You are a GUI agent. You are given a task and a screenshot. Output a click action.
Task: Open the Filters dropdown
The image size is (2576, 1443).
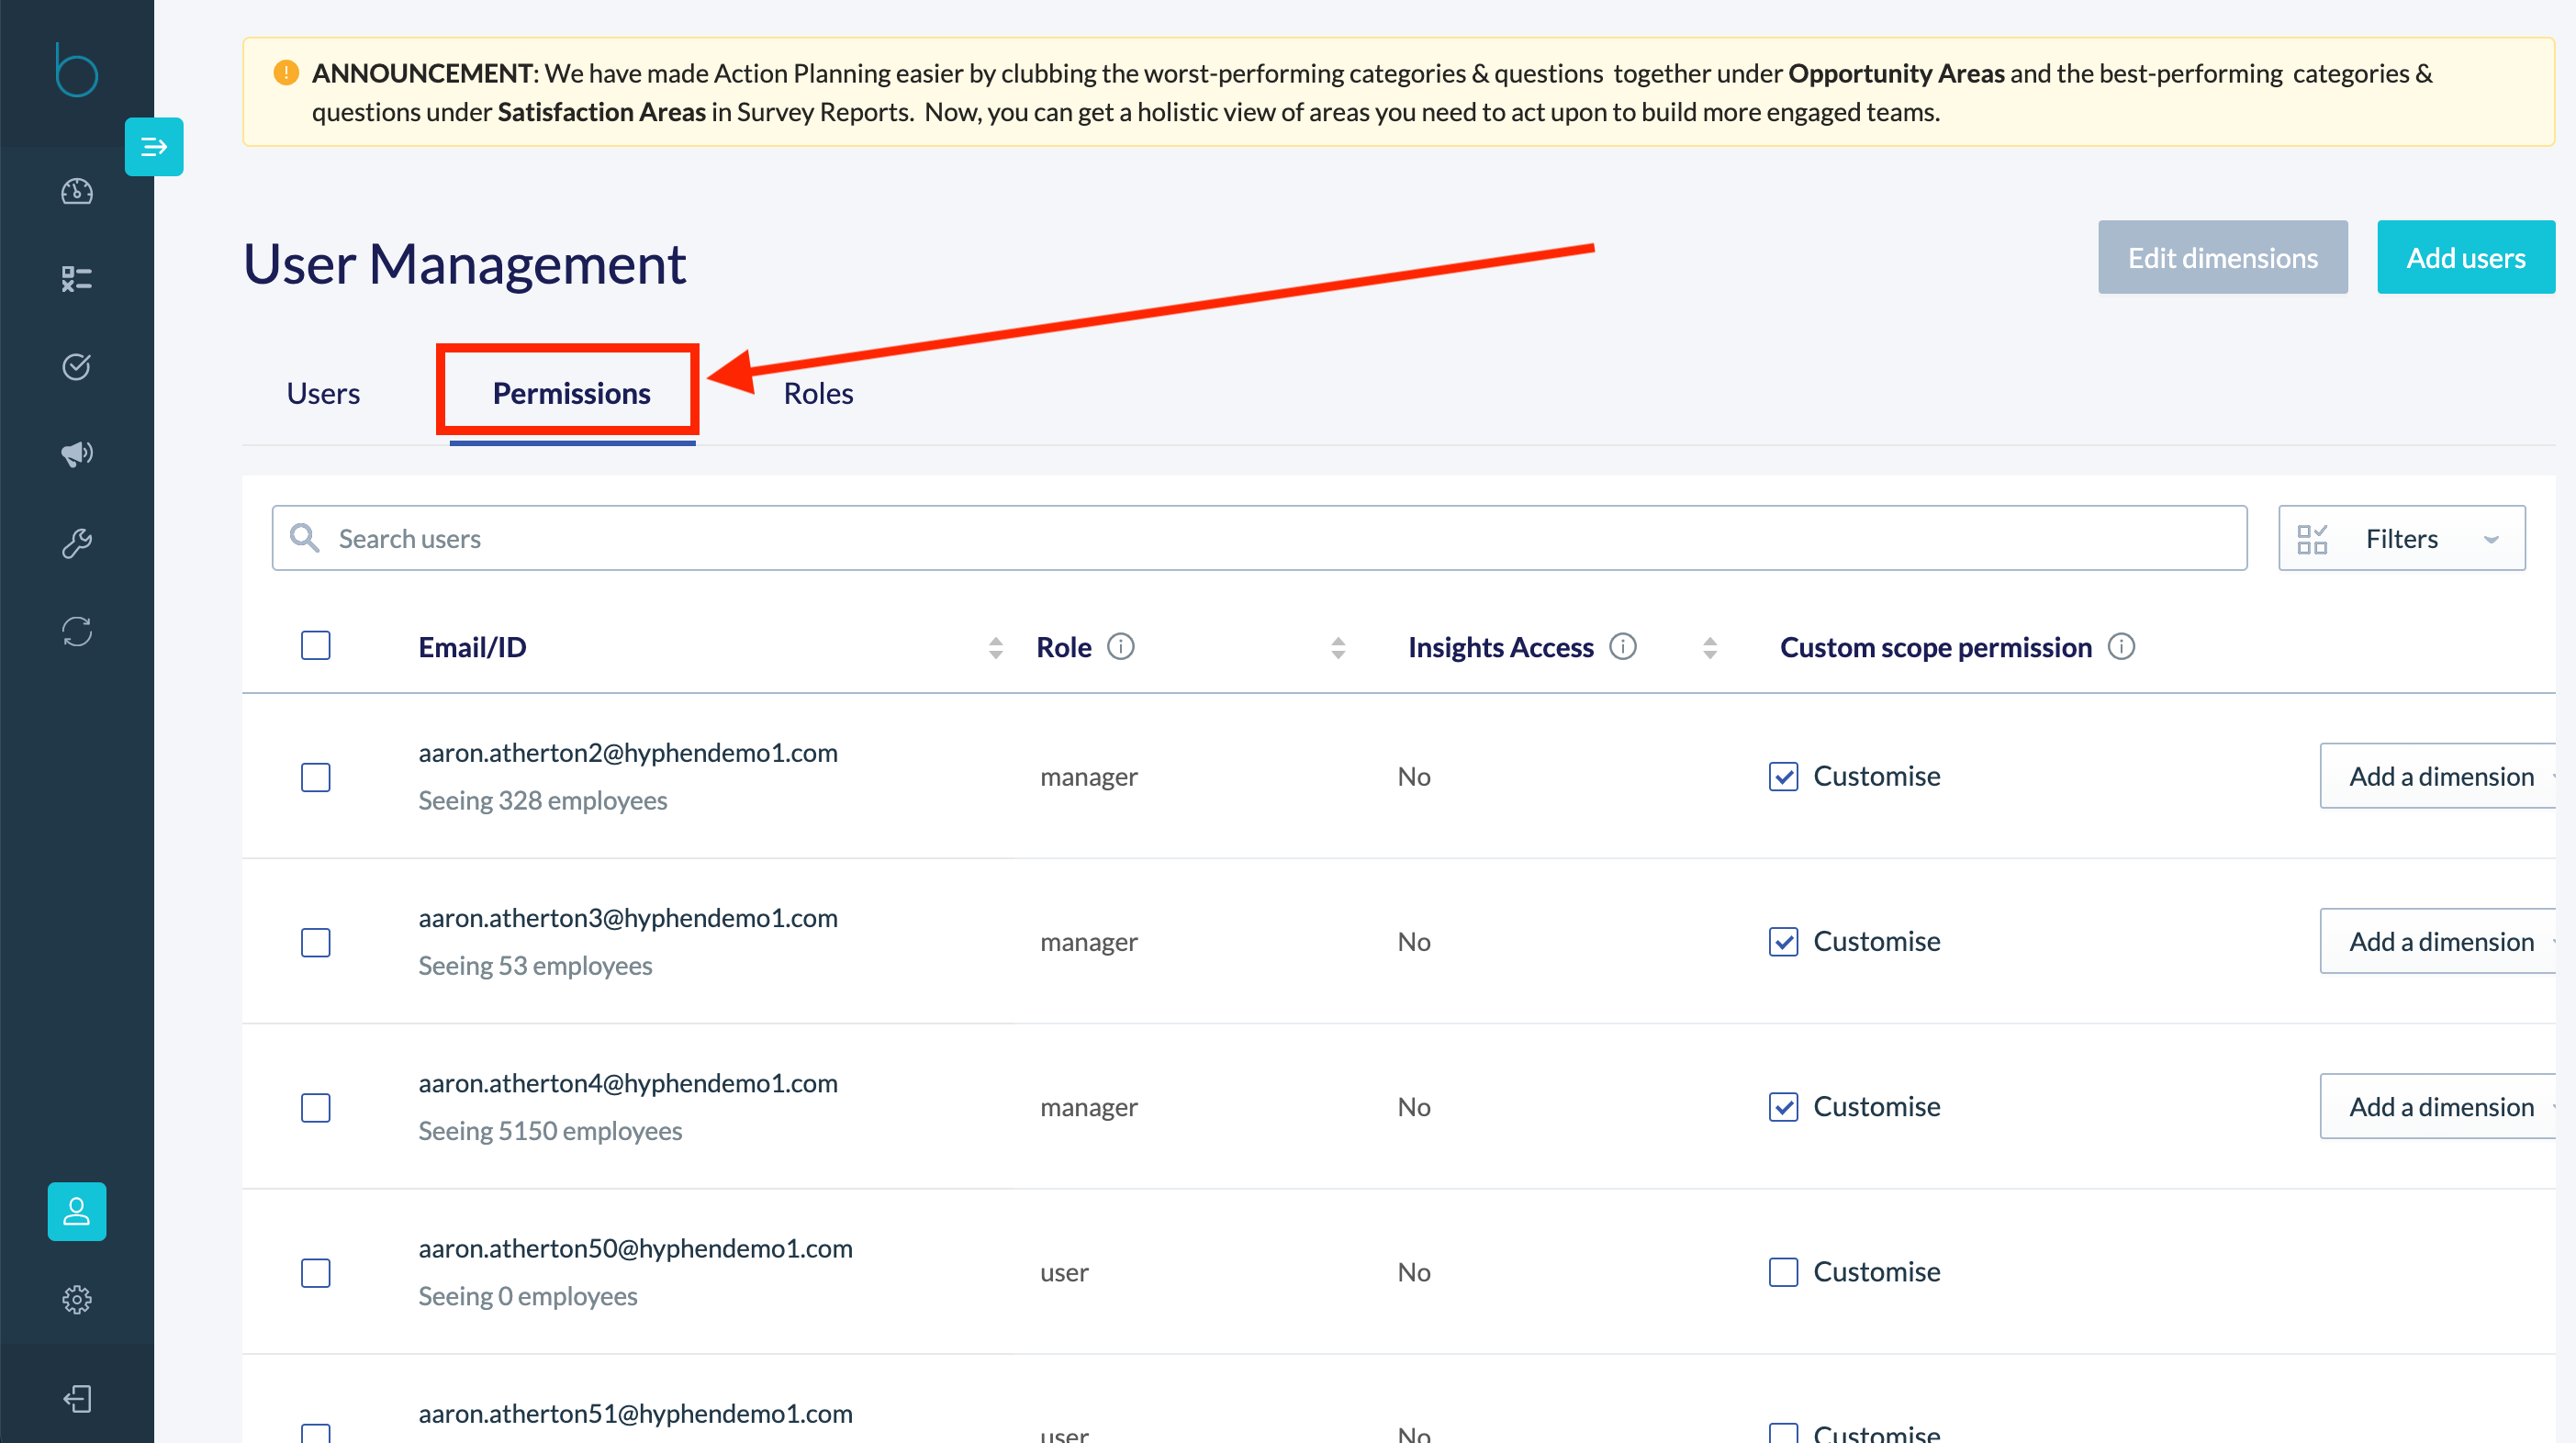[2402, 538]
